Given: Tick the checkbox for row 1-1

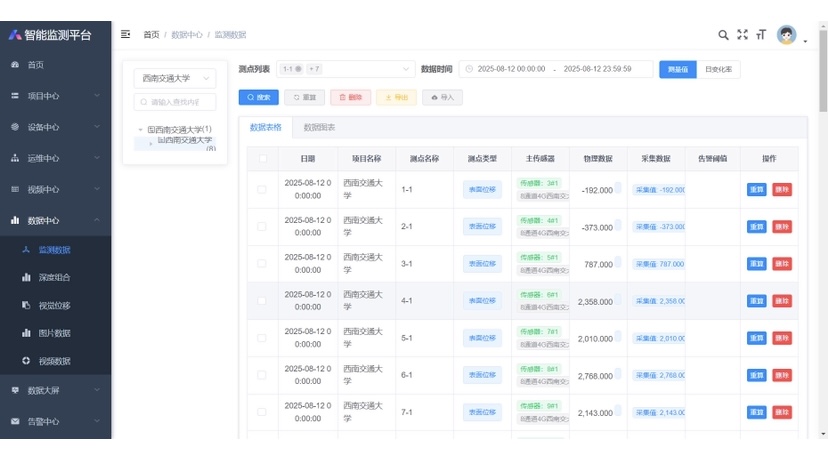Looking at the screenshot, I should (x=263, y=189).
